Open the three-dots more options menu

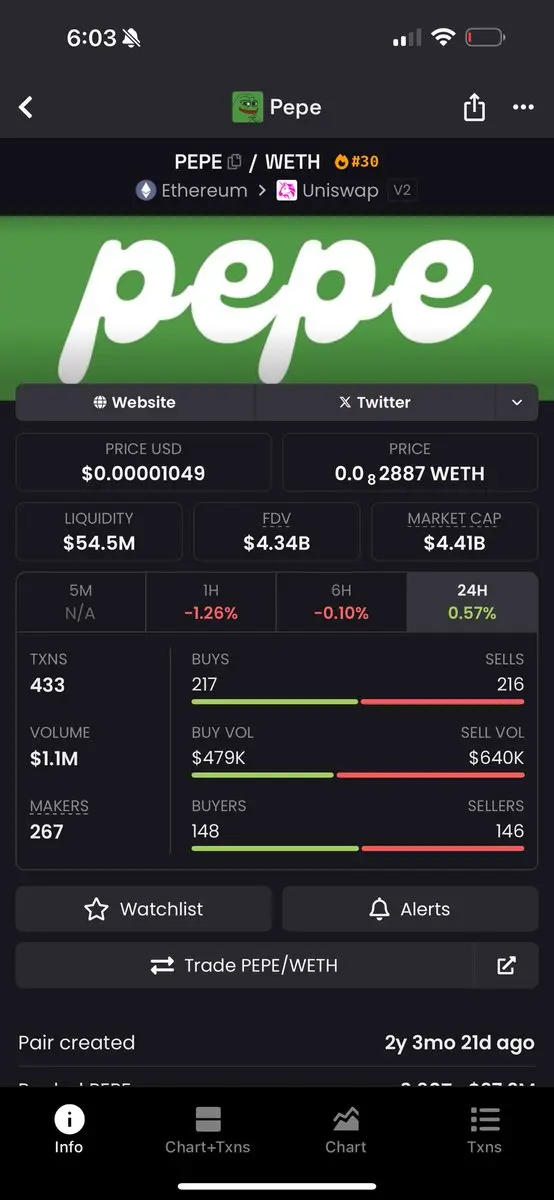(x=523, y=108)
